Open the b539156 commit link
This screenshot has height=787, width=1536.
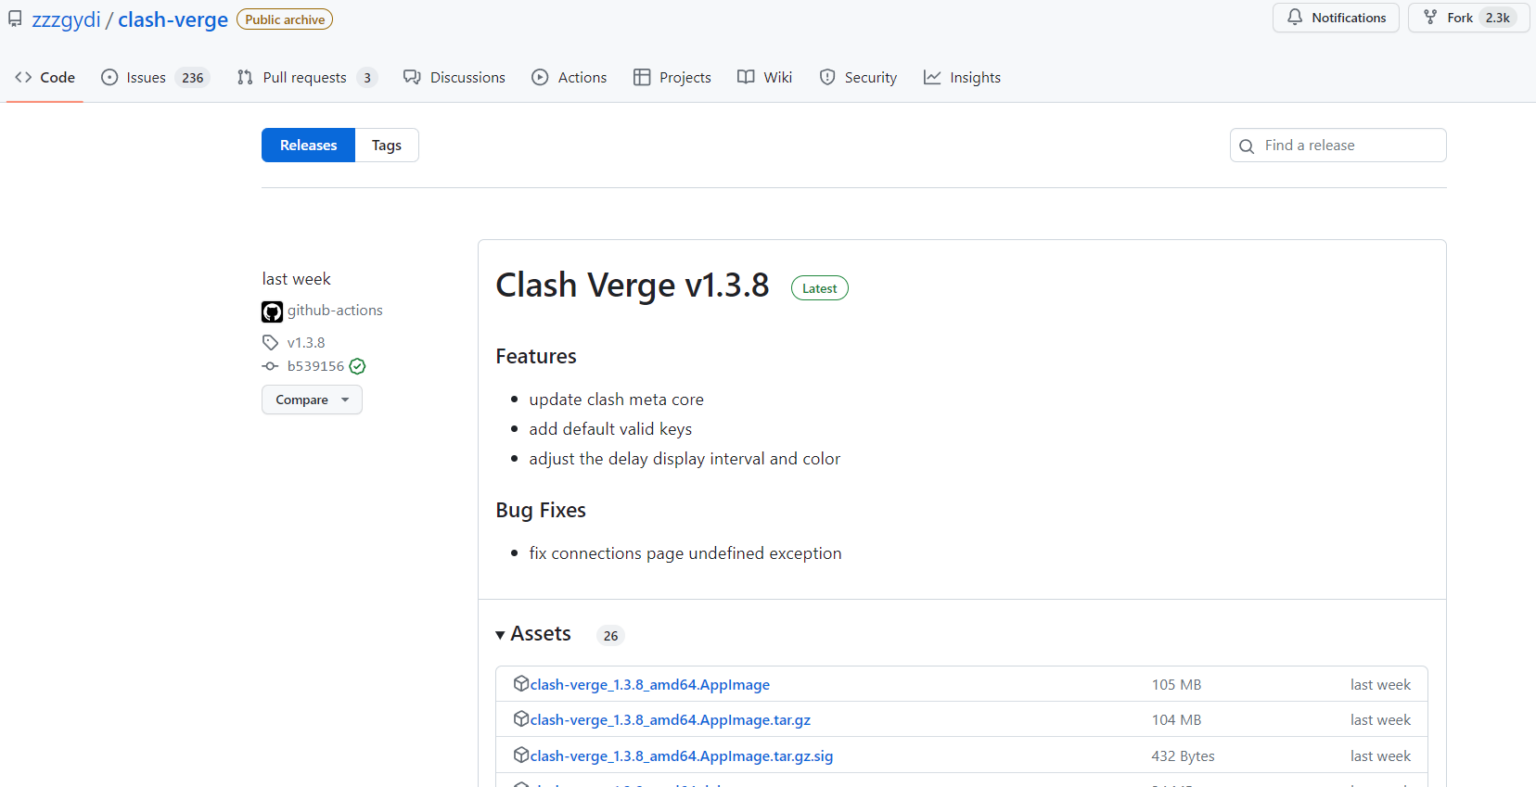click(x=315, y=367)
